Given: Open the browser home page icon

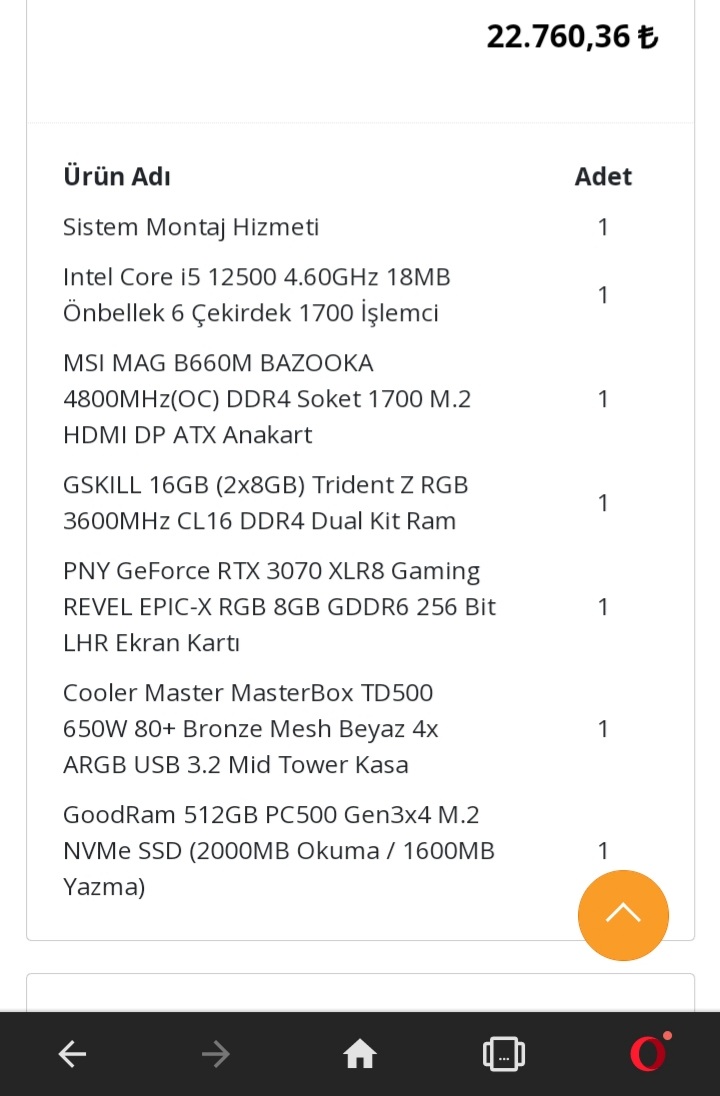Looking at the screenshot, I should [x=360, y=1054].
